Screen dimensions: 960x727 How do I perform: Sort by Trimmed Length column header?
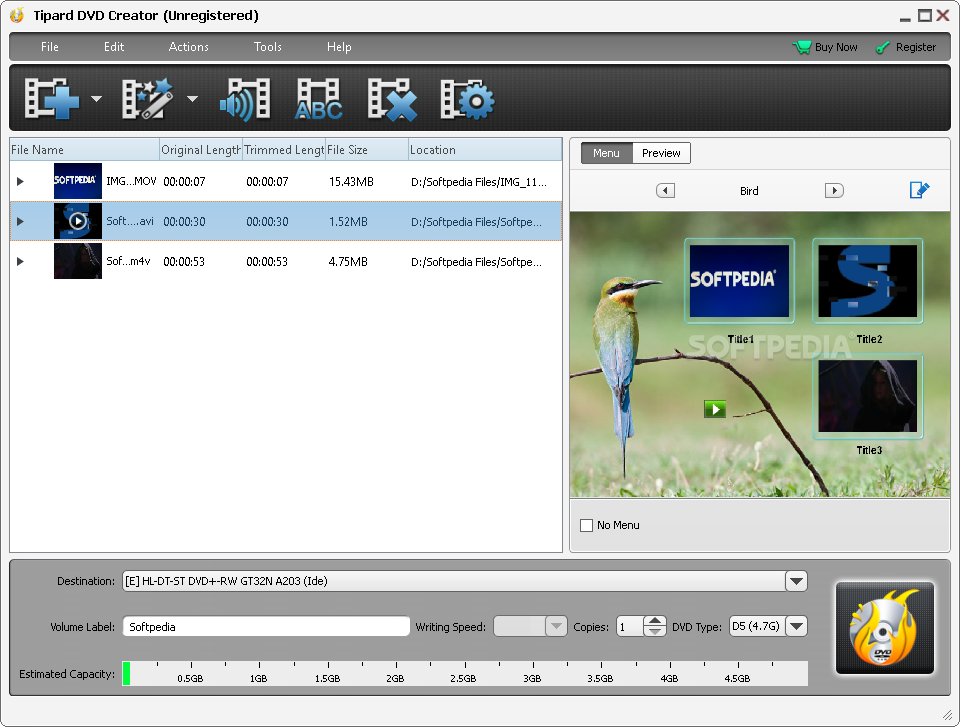click(284, 149)
